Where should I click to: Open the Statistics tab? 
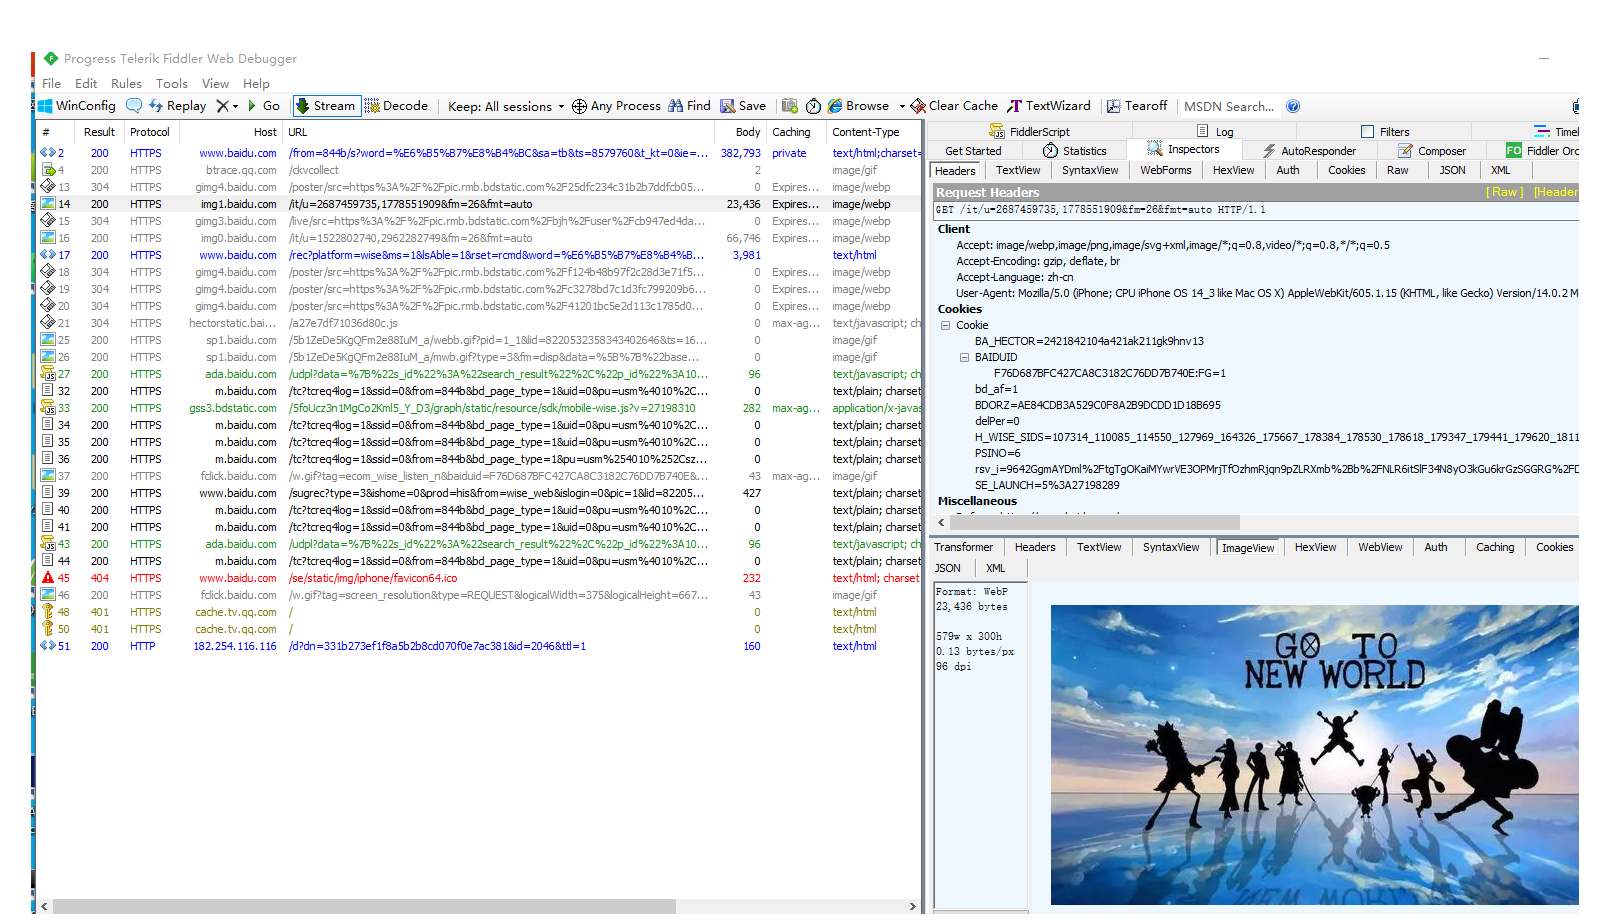tap(1075, 151)
